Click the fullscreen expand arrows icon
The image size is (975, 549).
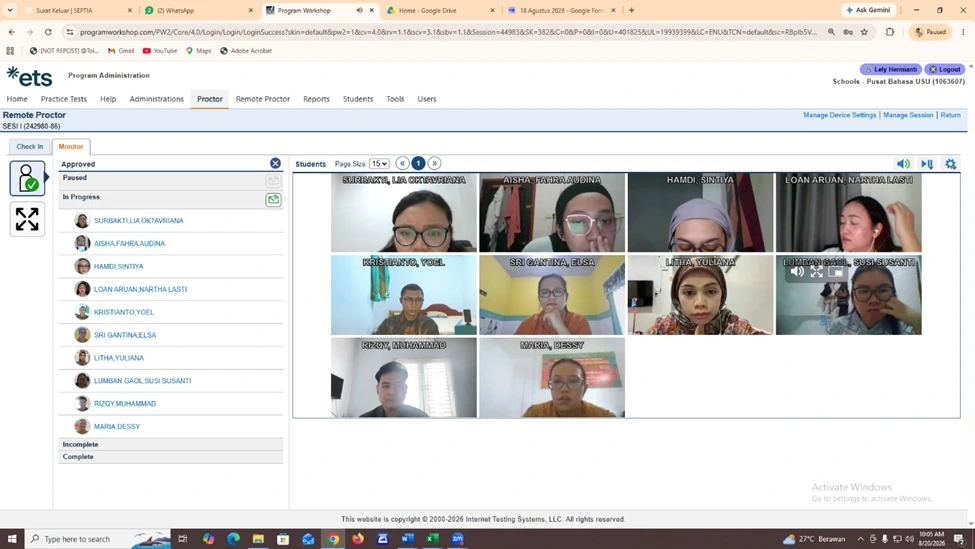tap(27, 219)
